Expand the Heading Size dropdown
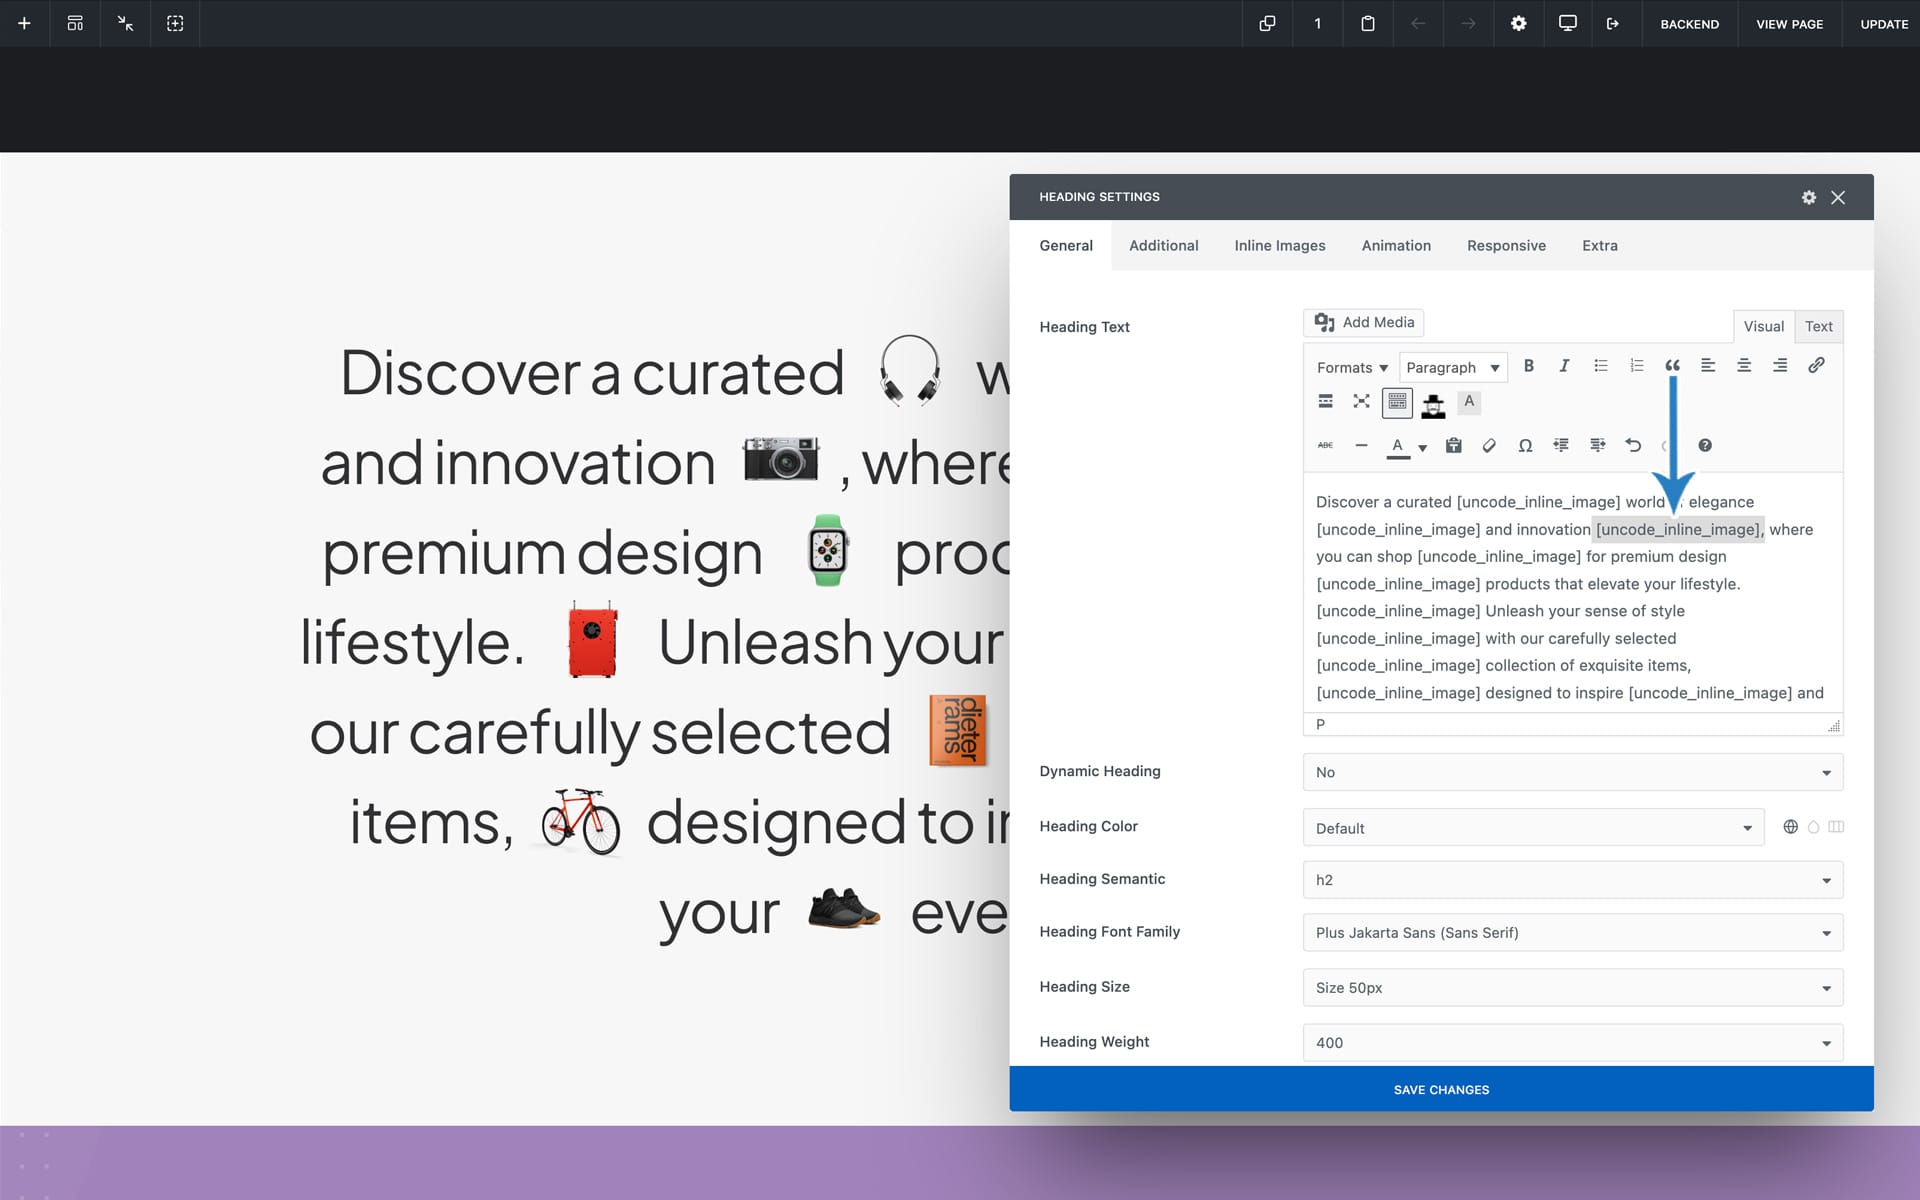Image resolution: width=1920 pixels, height=1200 pixels. [x=1572, y=988]
